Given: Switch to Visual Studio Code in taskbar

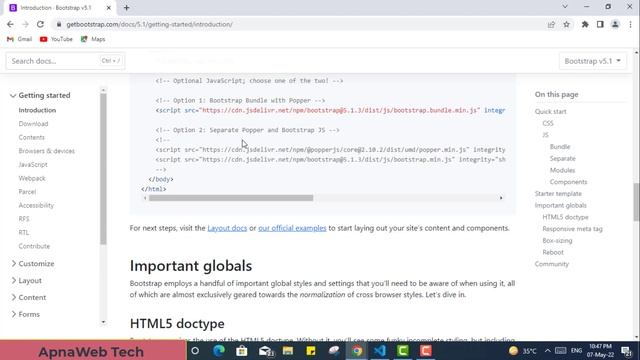Looking at the screenshot, I should click(380, 351).
